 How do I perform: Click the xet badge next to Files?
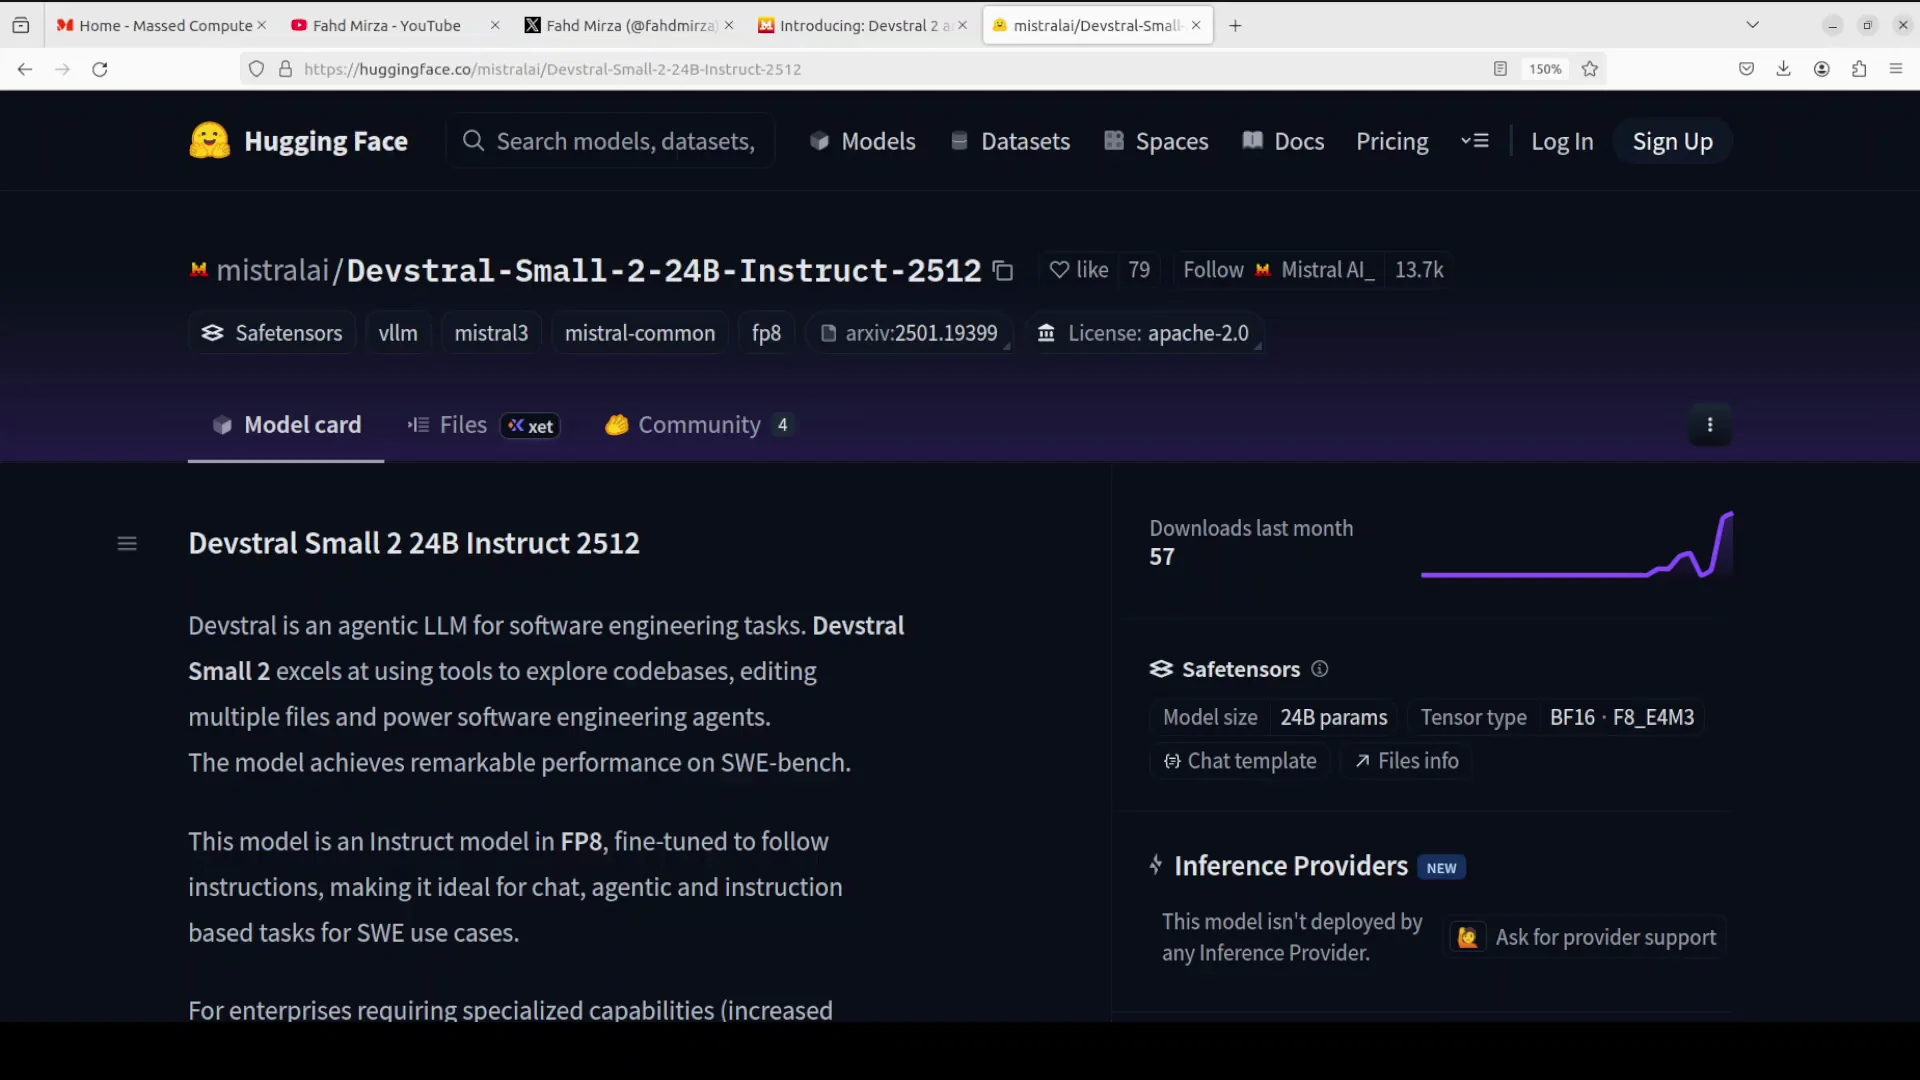(529, 425)
